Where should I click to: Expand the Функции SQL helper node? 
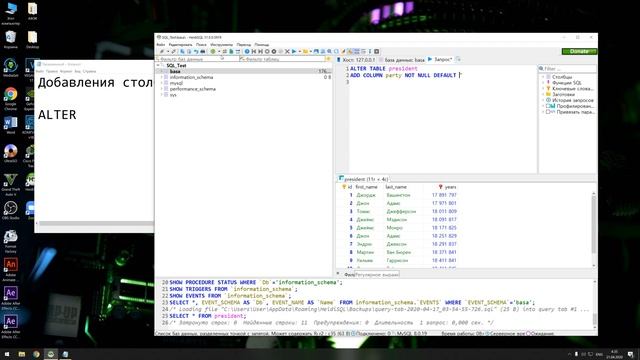coord(543,82)
